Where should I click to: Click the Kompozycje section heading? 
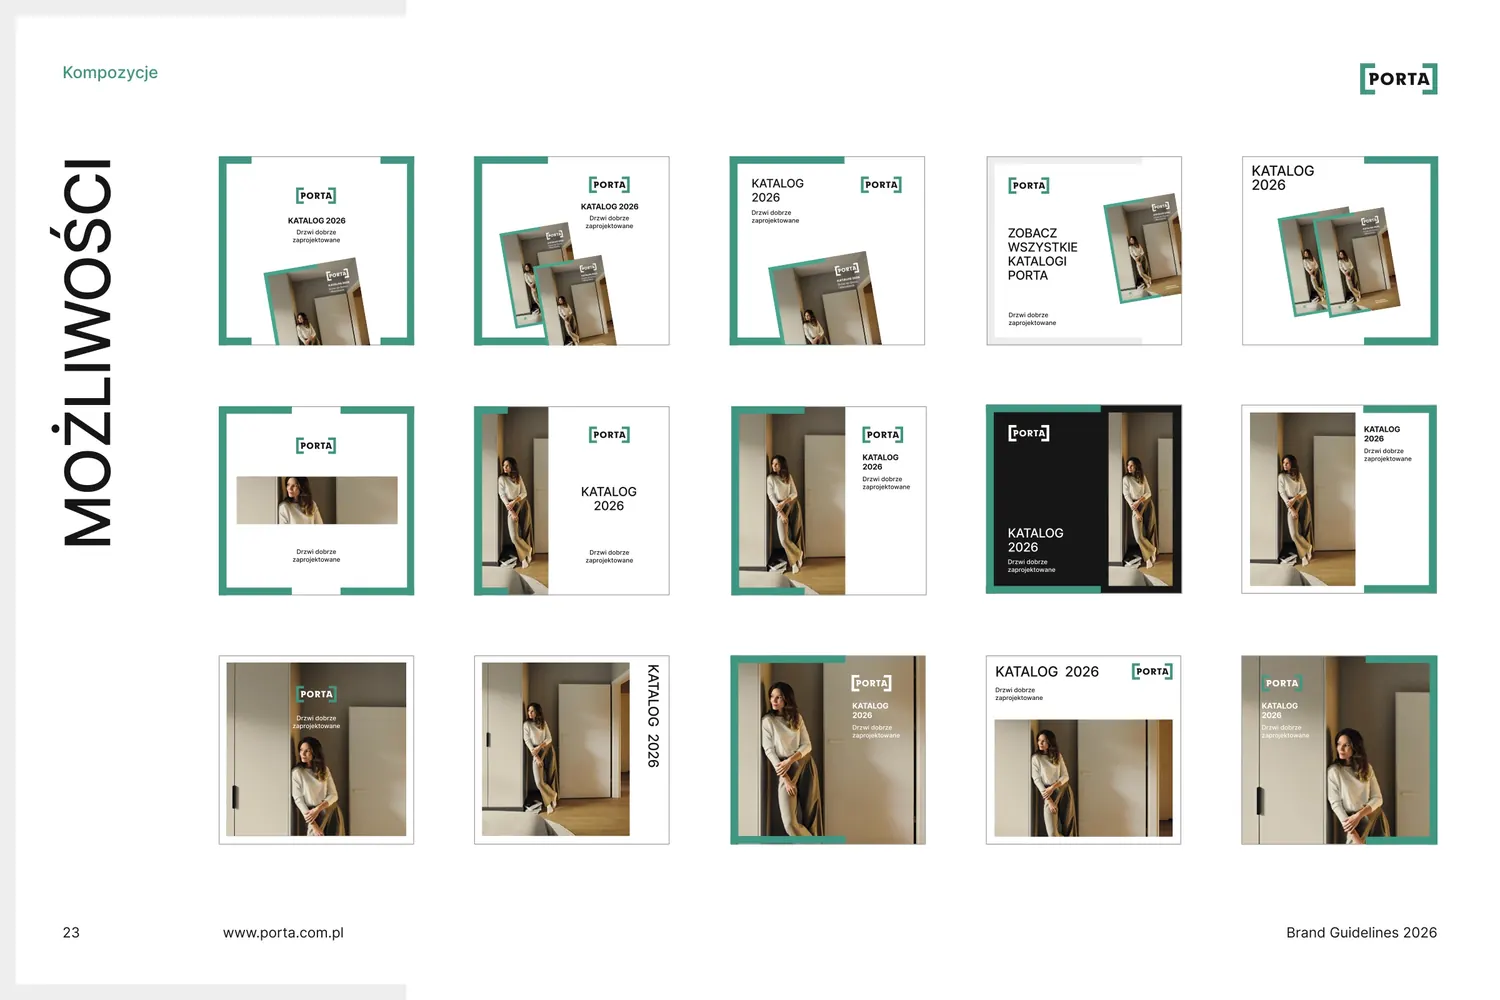(x=110, y=72)
